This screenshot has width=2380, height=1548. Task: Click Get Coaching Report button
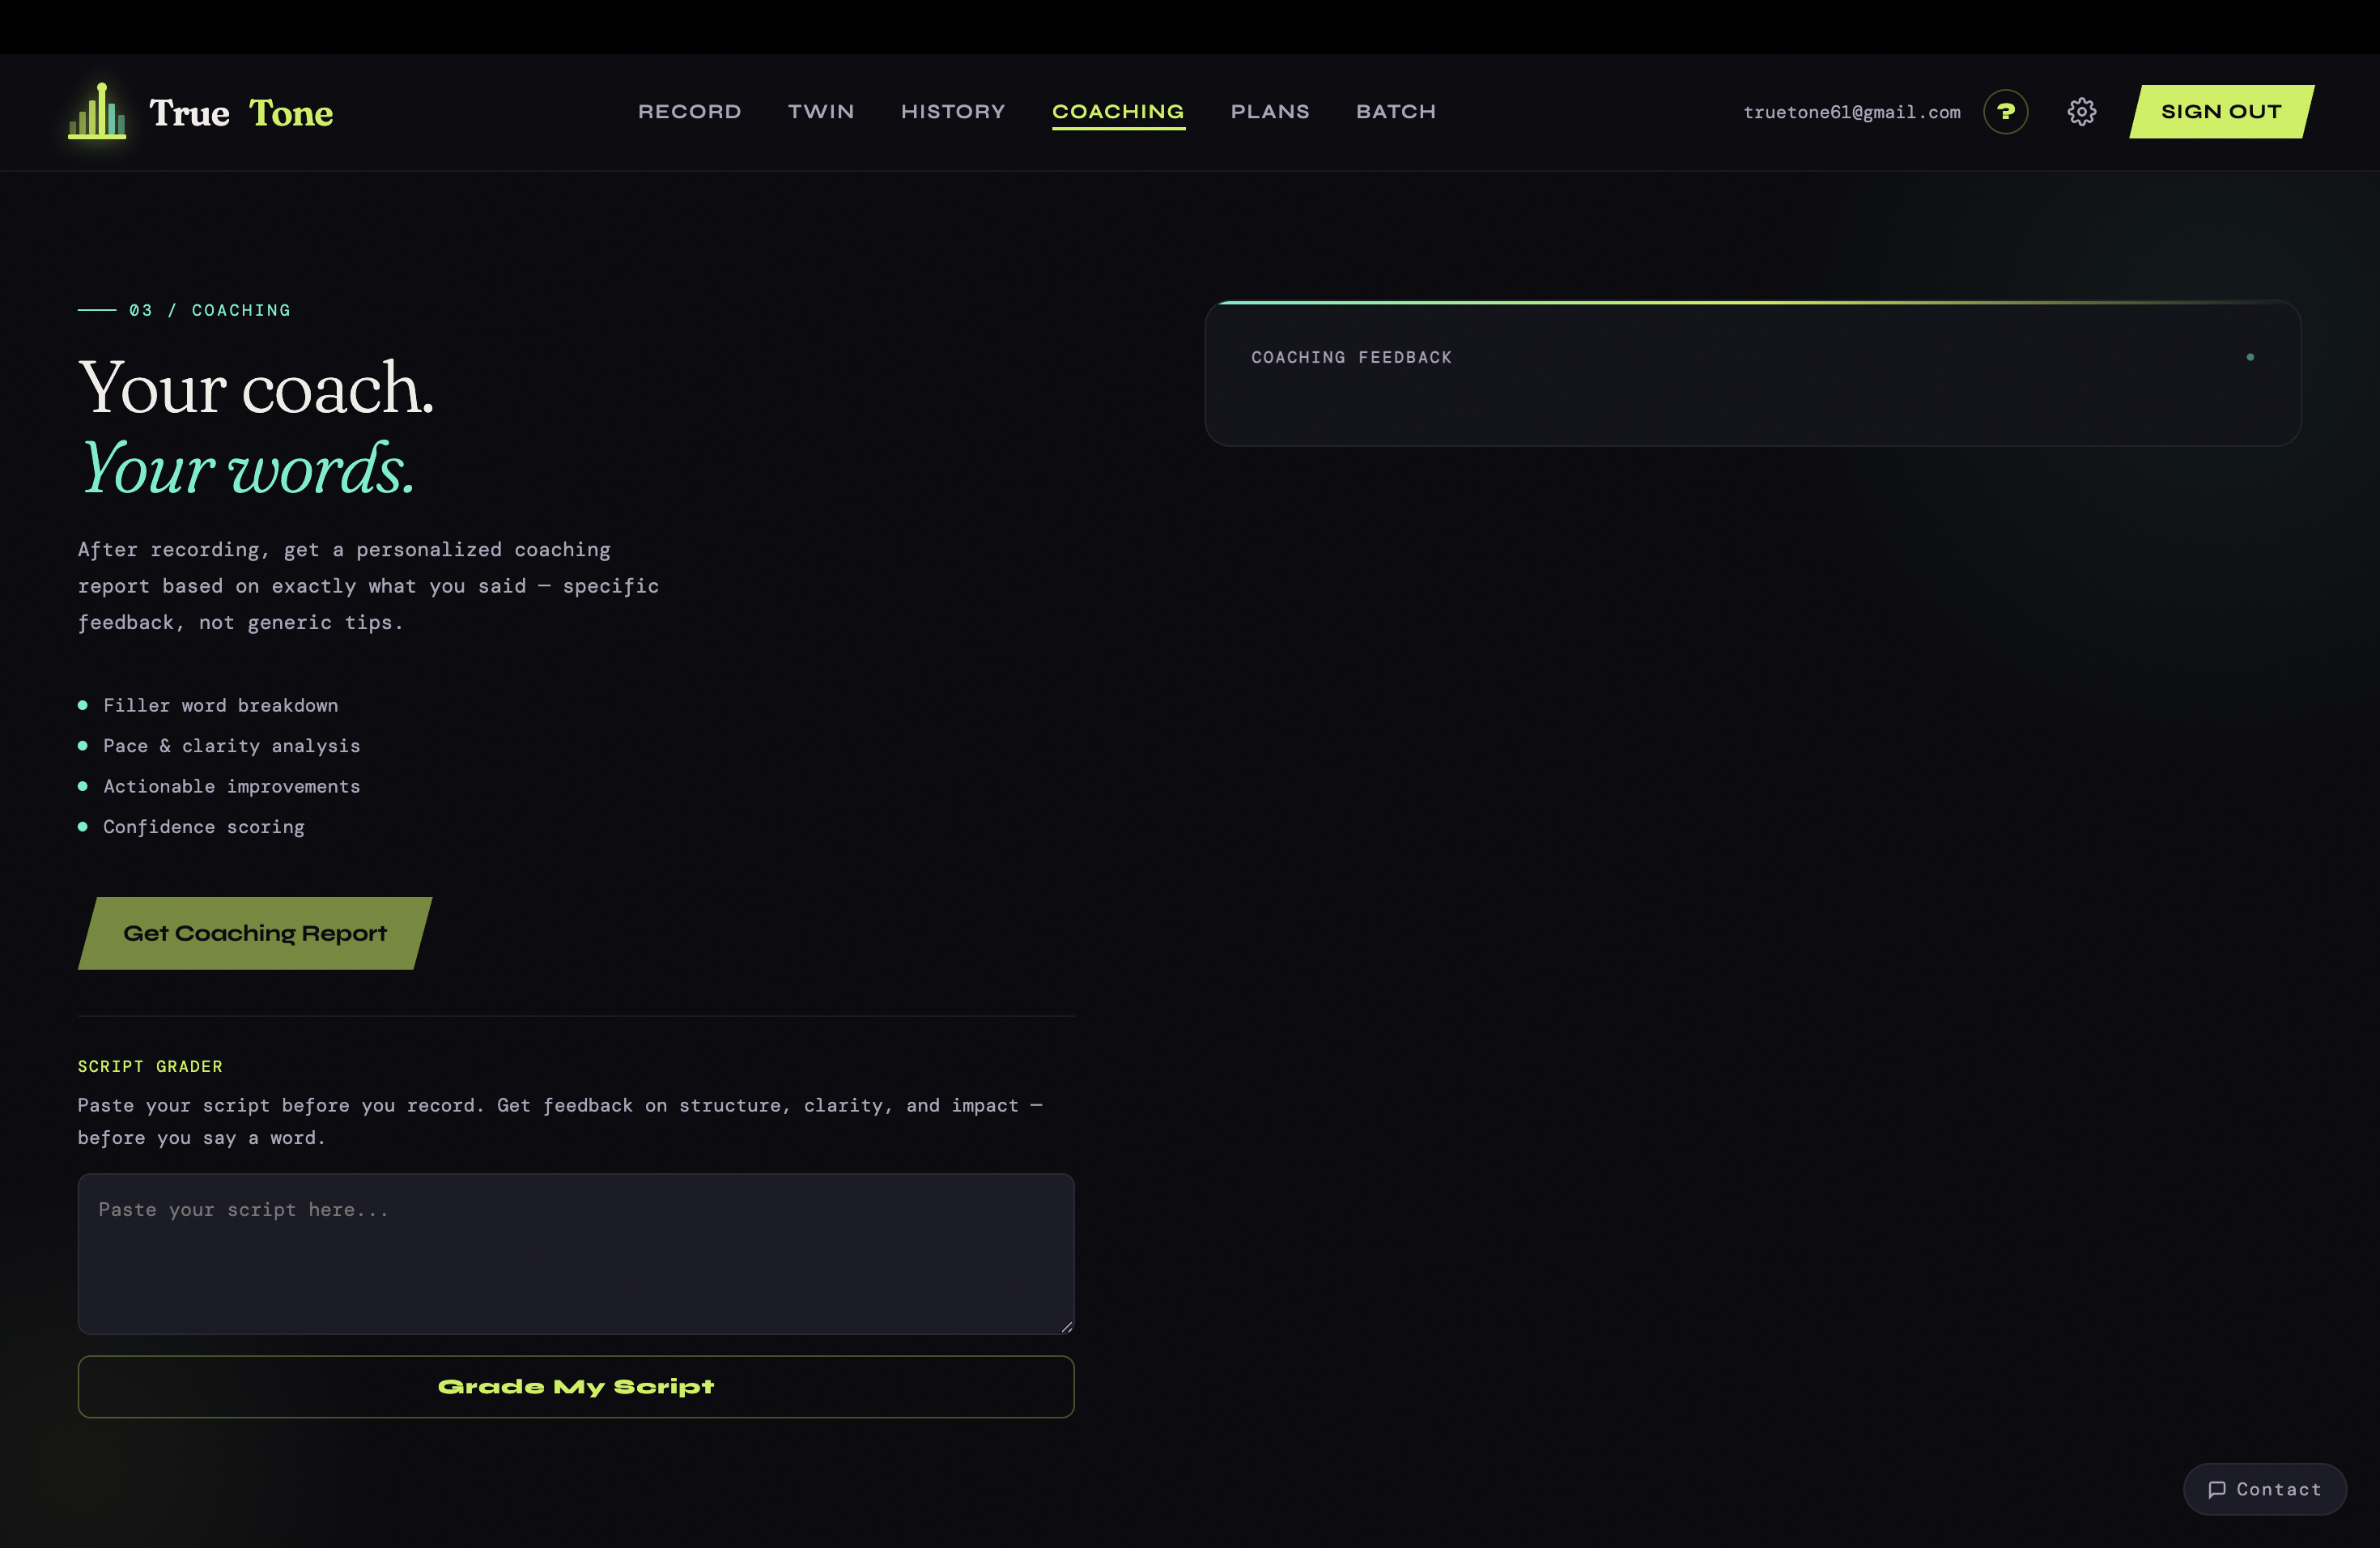(254, 933)
